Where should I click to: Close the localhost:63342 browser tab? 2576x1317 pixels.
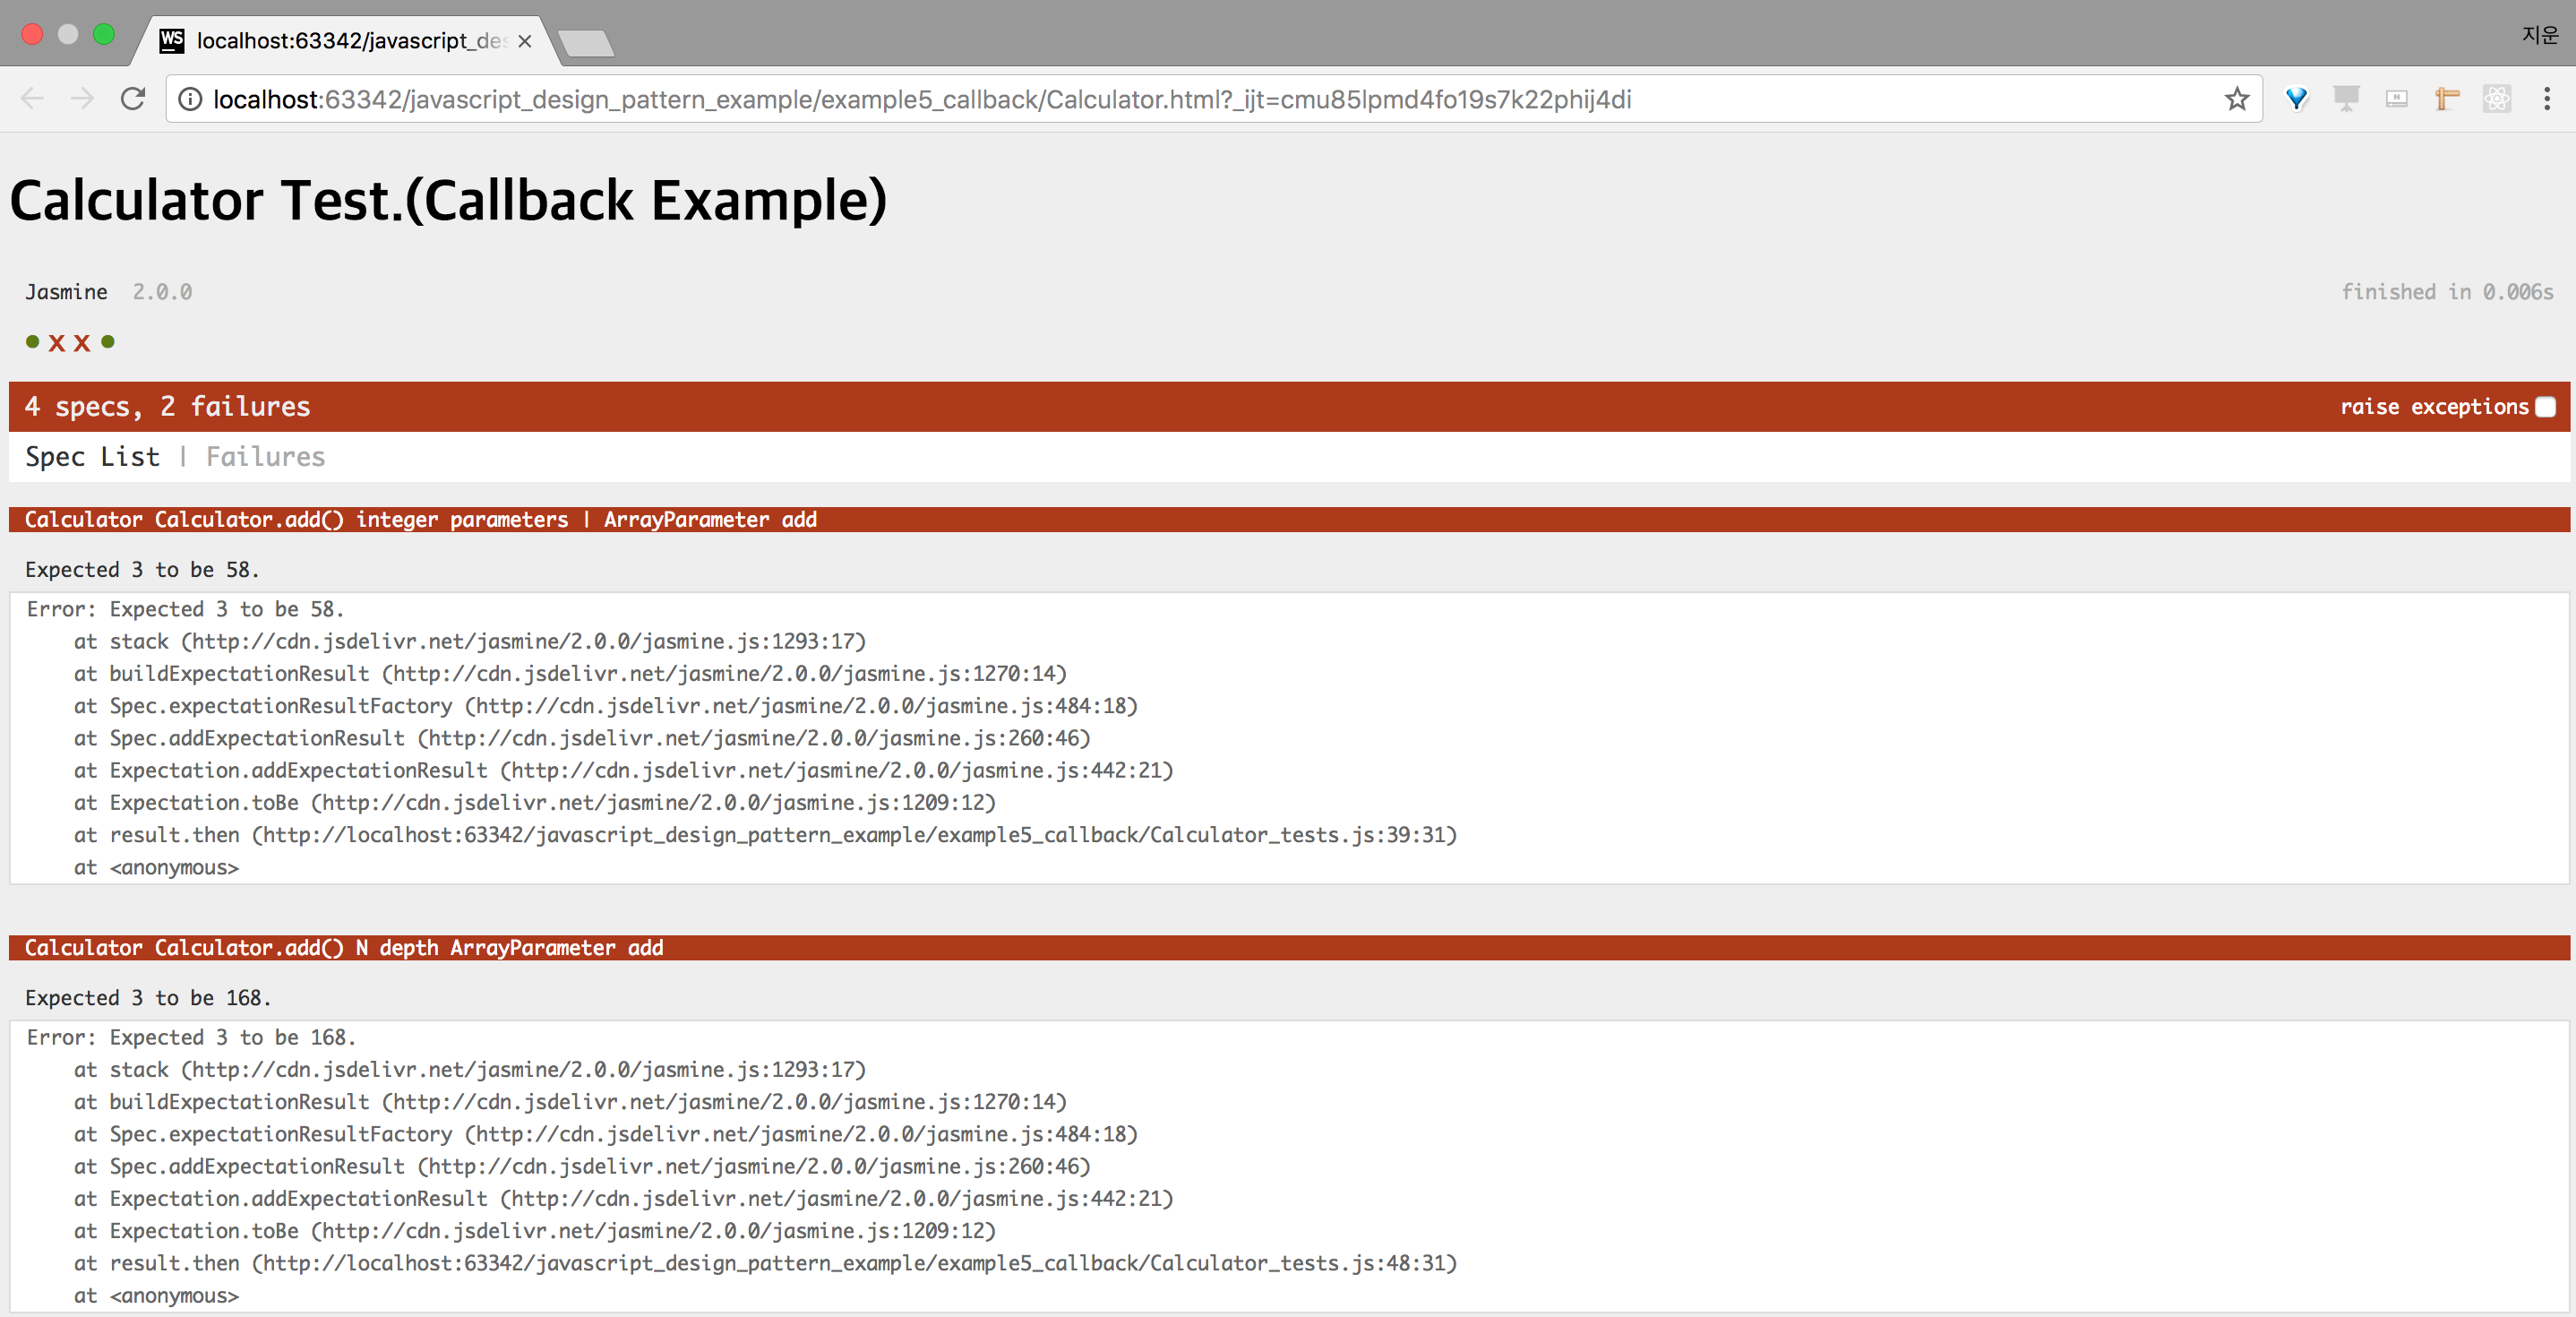524,41
